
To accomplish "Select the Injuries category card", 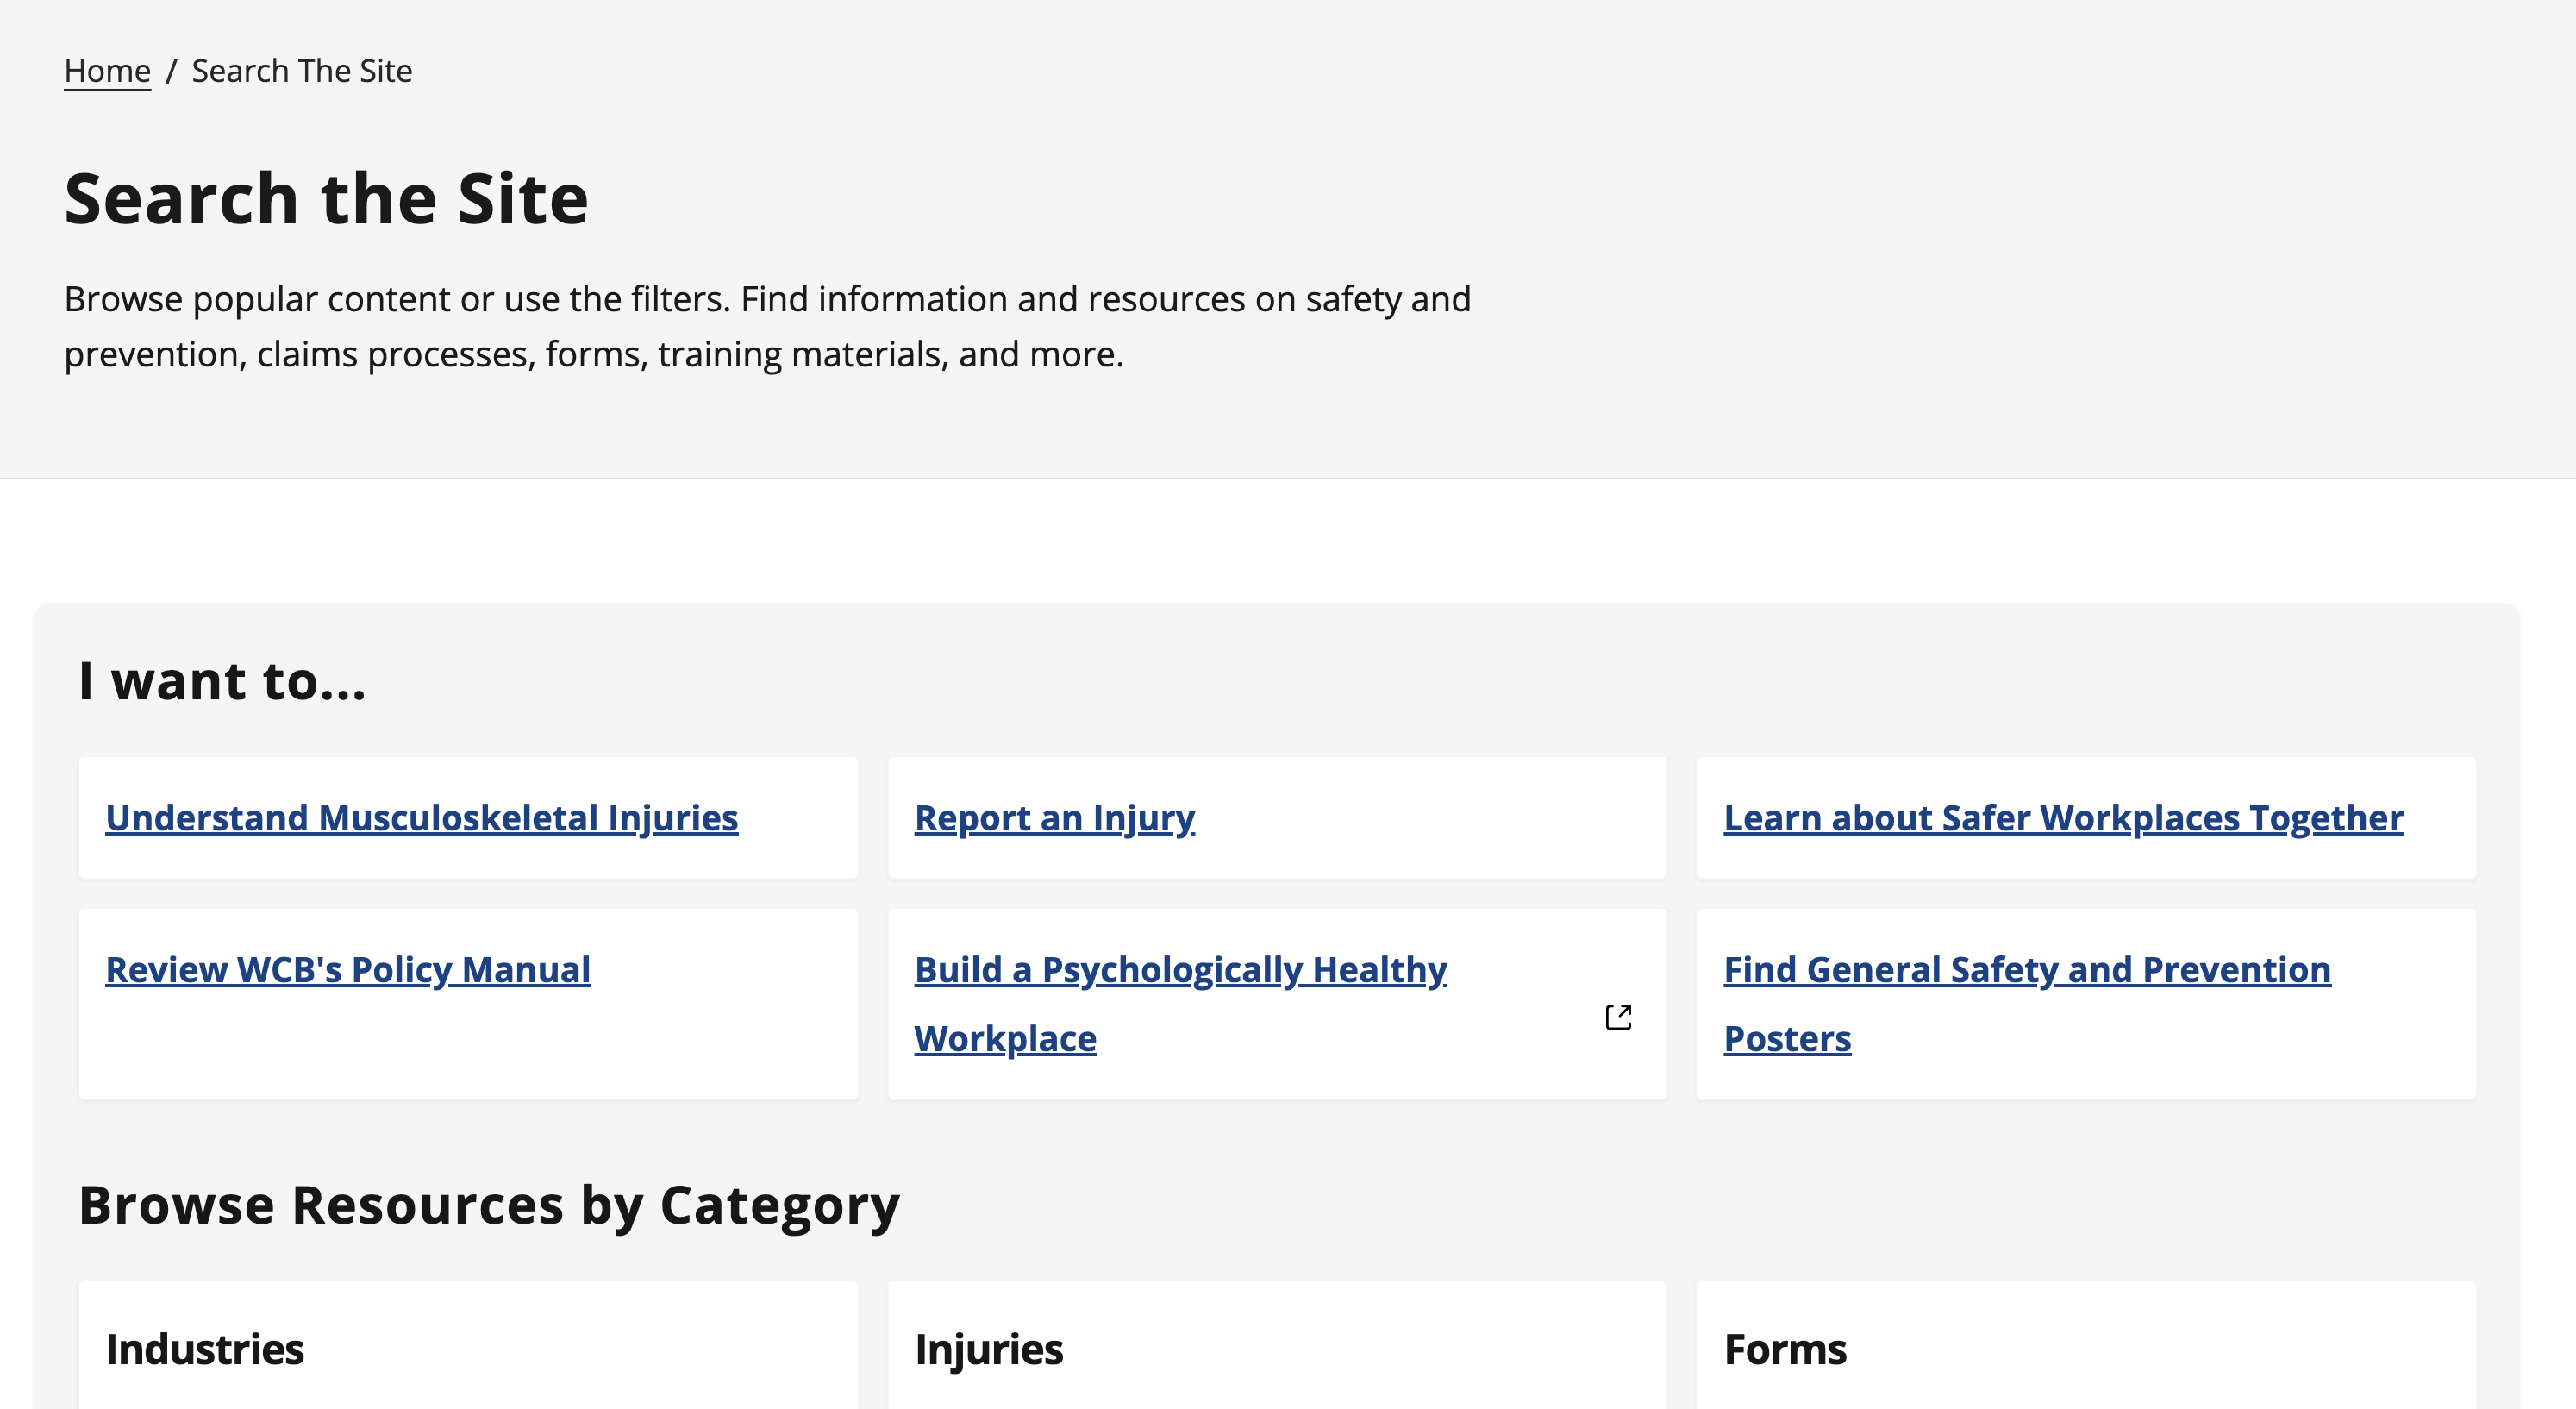I will coord(1277,1345).
